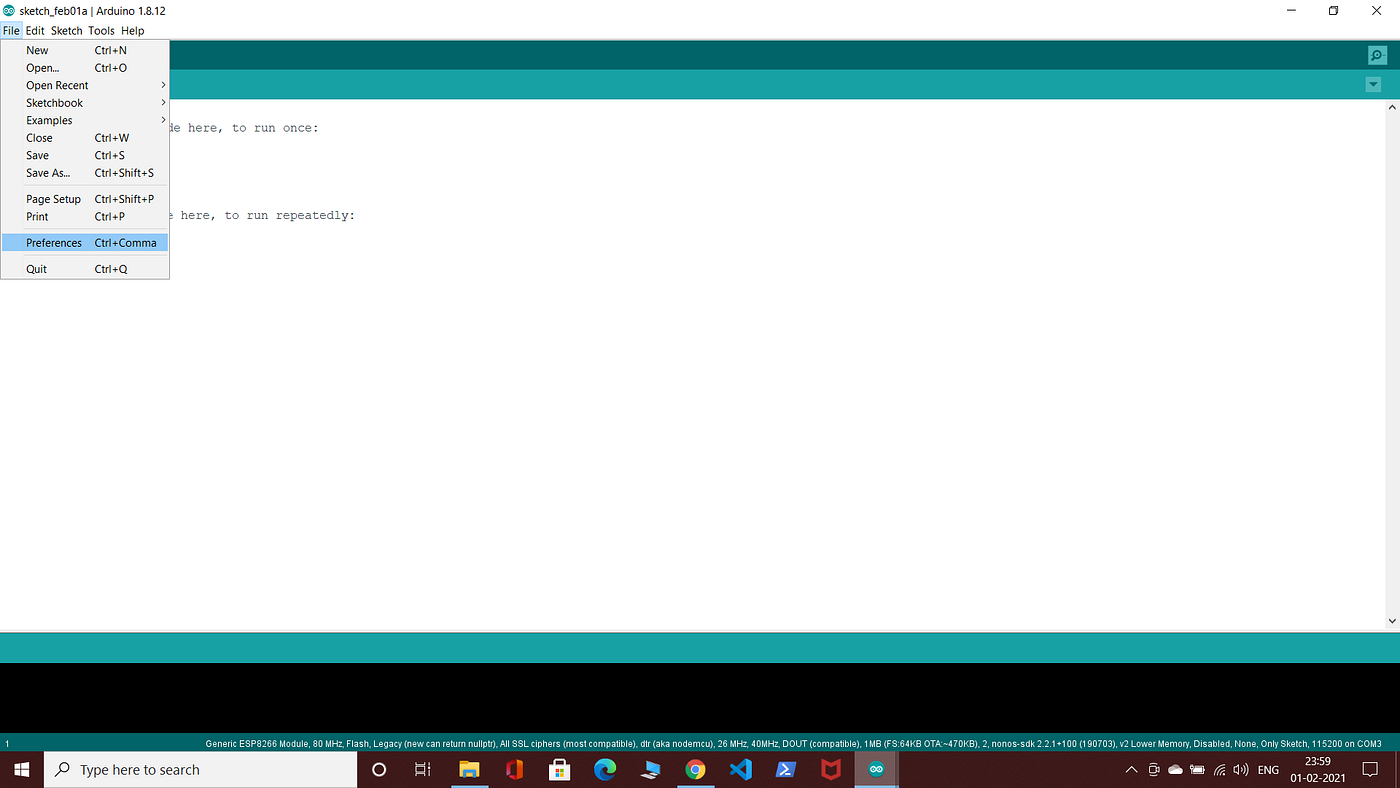Viewport: 1400px width, 788px height.
Task: Open the OneDrive cloud tray icon
Action: [x=1175, y=770]
